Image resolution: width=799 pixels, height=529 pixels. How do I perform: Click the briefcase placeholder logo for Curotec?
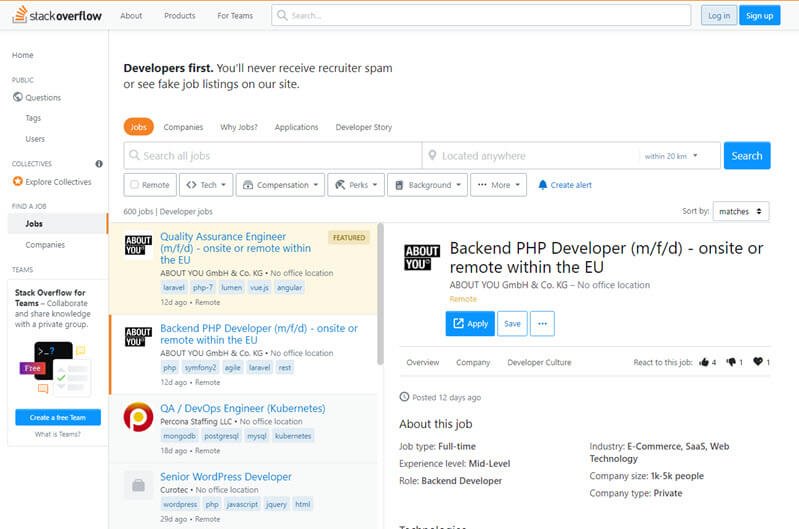point(138,485)
